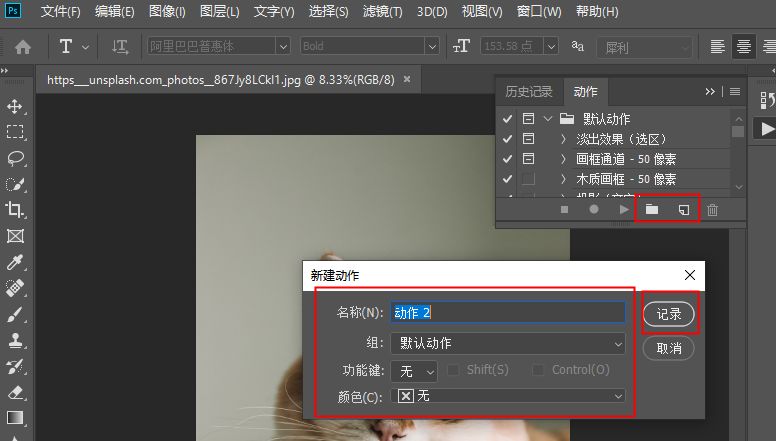The width and height of the screenshot is (776, 441).
Task: Check the Control(O) checkbox
Action: coord(538,370)
